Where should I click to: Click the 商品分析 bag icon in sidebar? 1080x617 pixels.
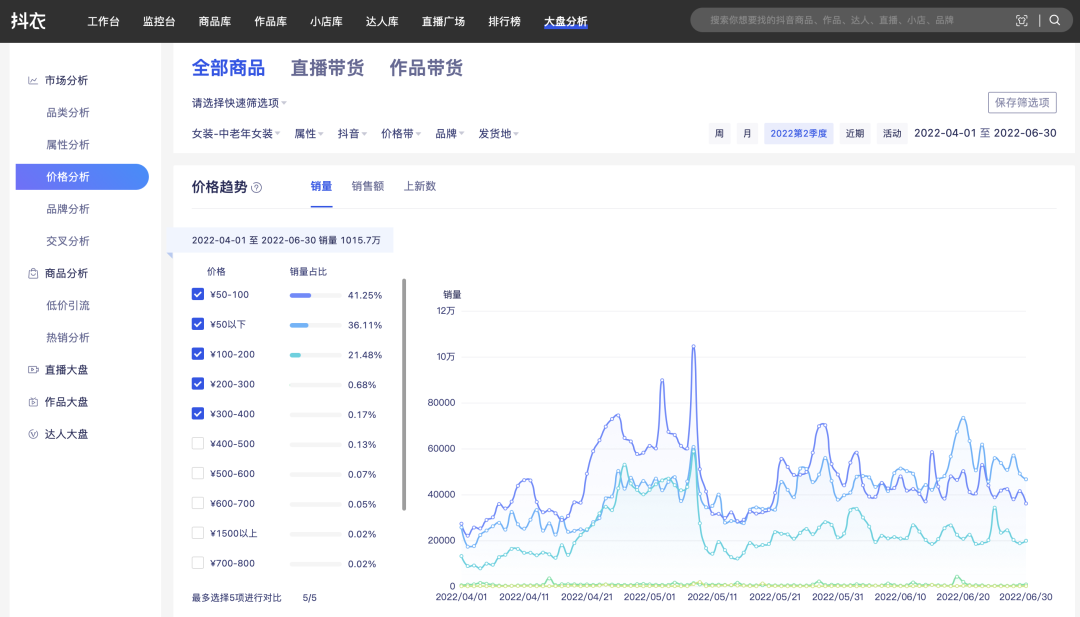point(33,273)
